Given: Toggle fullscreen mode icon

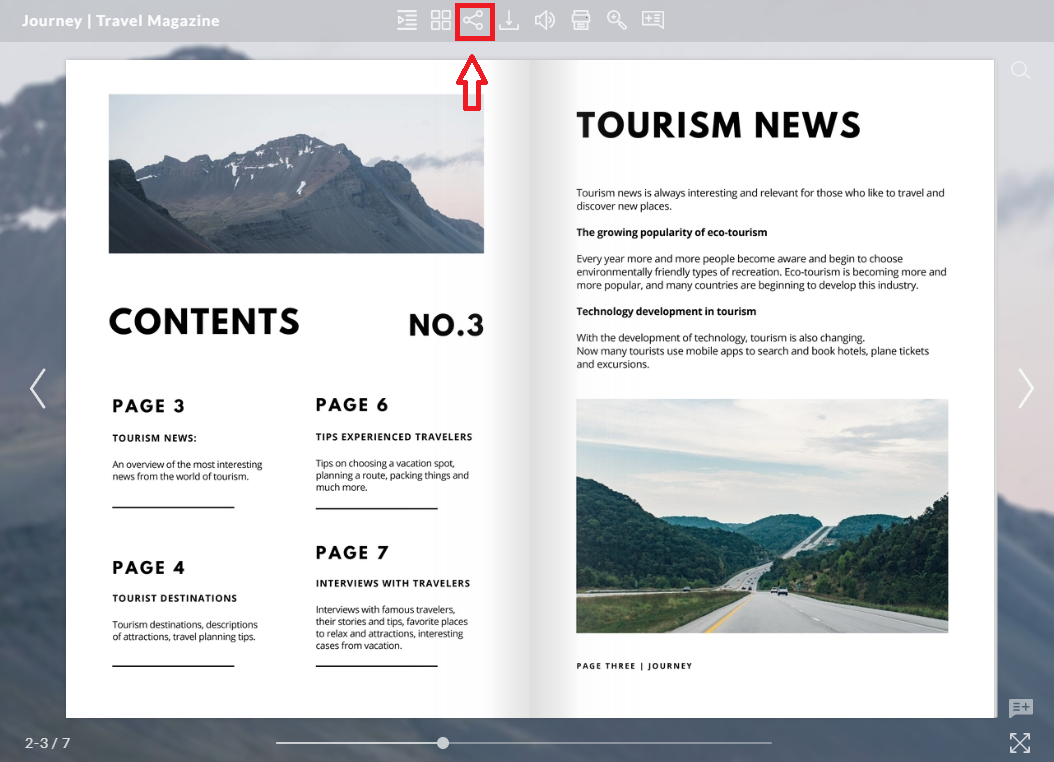Looking at the screenshot, I should (x=1020, y=743).
